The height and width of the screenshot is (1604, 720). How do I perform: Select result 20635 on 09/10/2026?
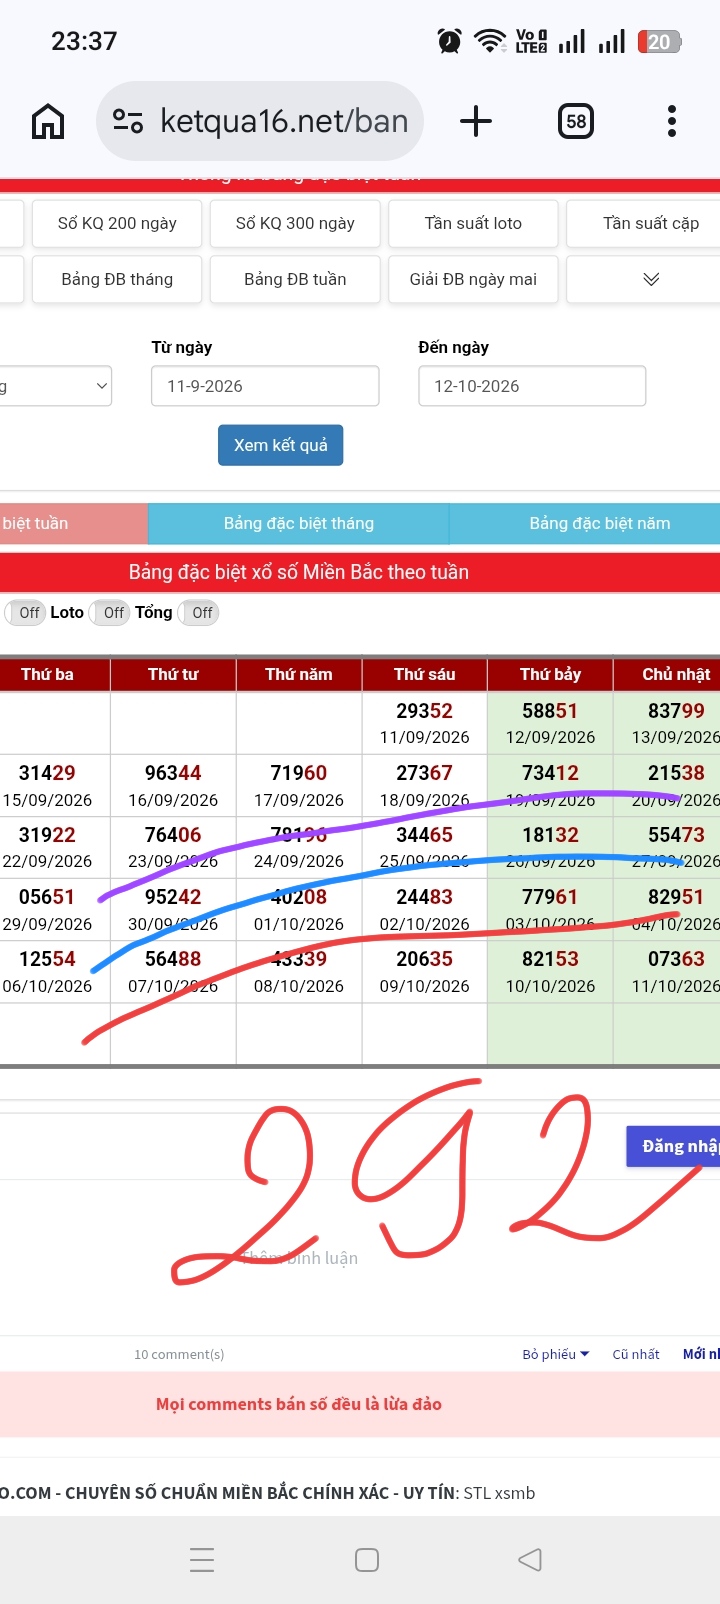click(x=425, y=959)
